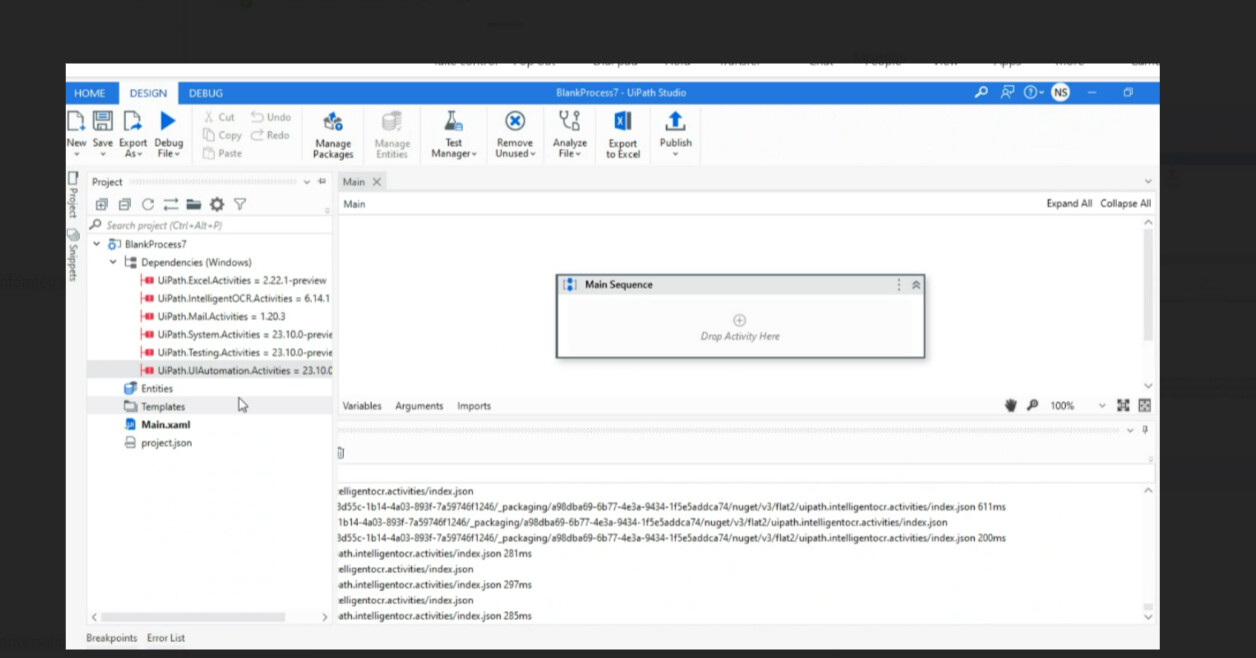Refresh the project panel
This screenshot has width=1256, height=658.
[x=147, y=203]
